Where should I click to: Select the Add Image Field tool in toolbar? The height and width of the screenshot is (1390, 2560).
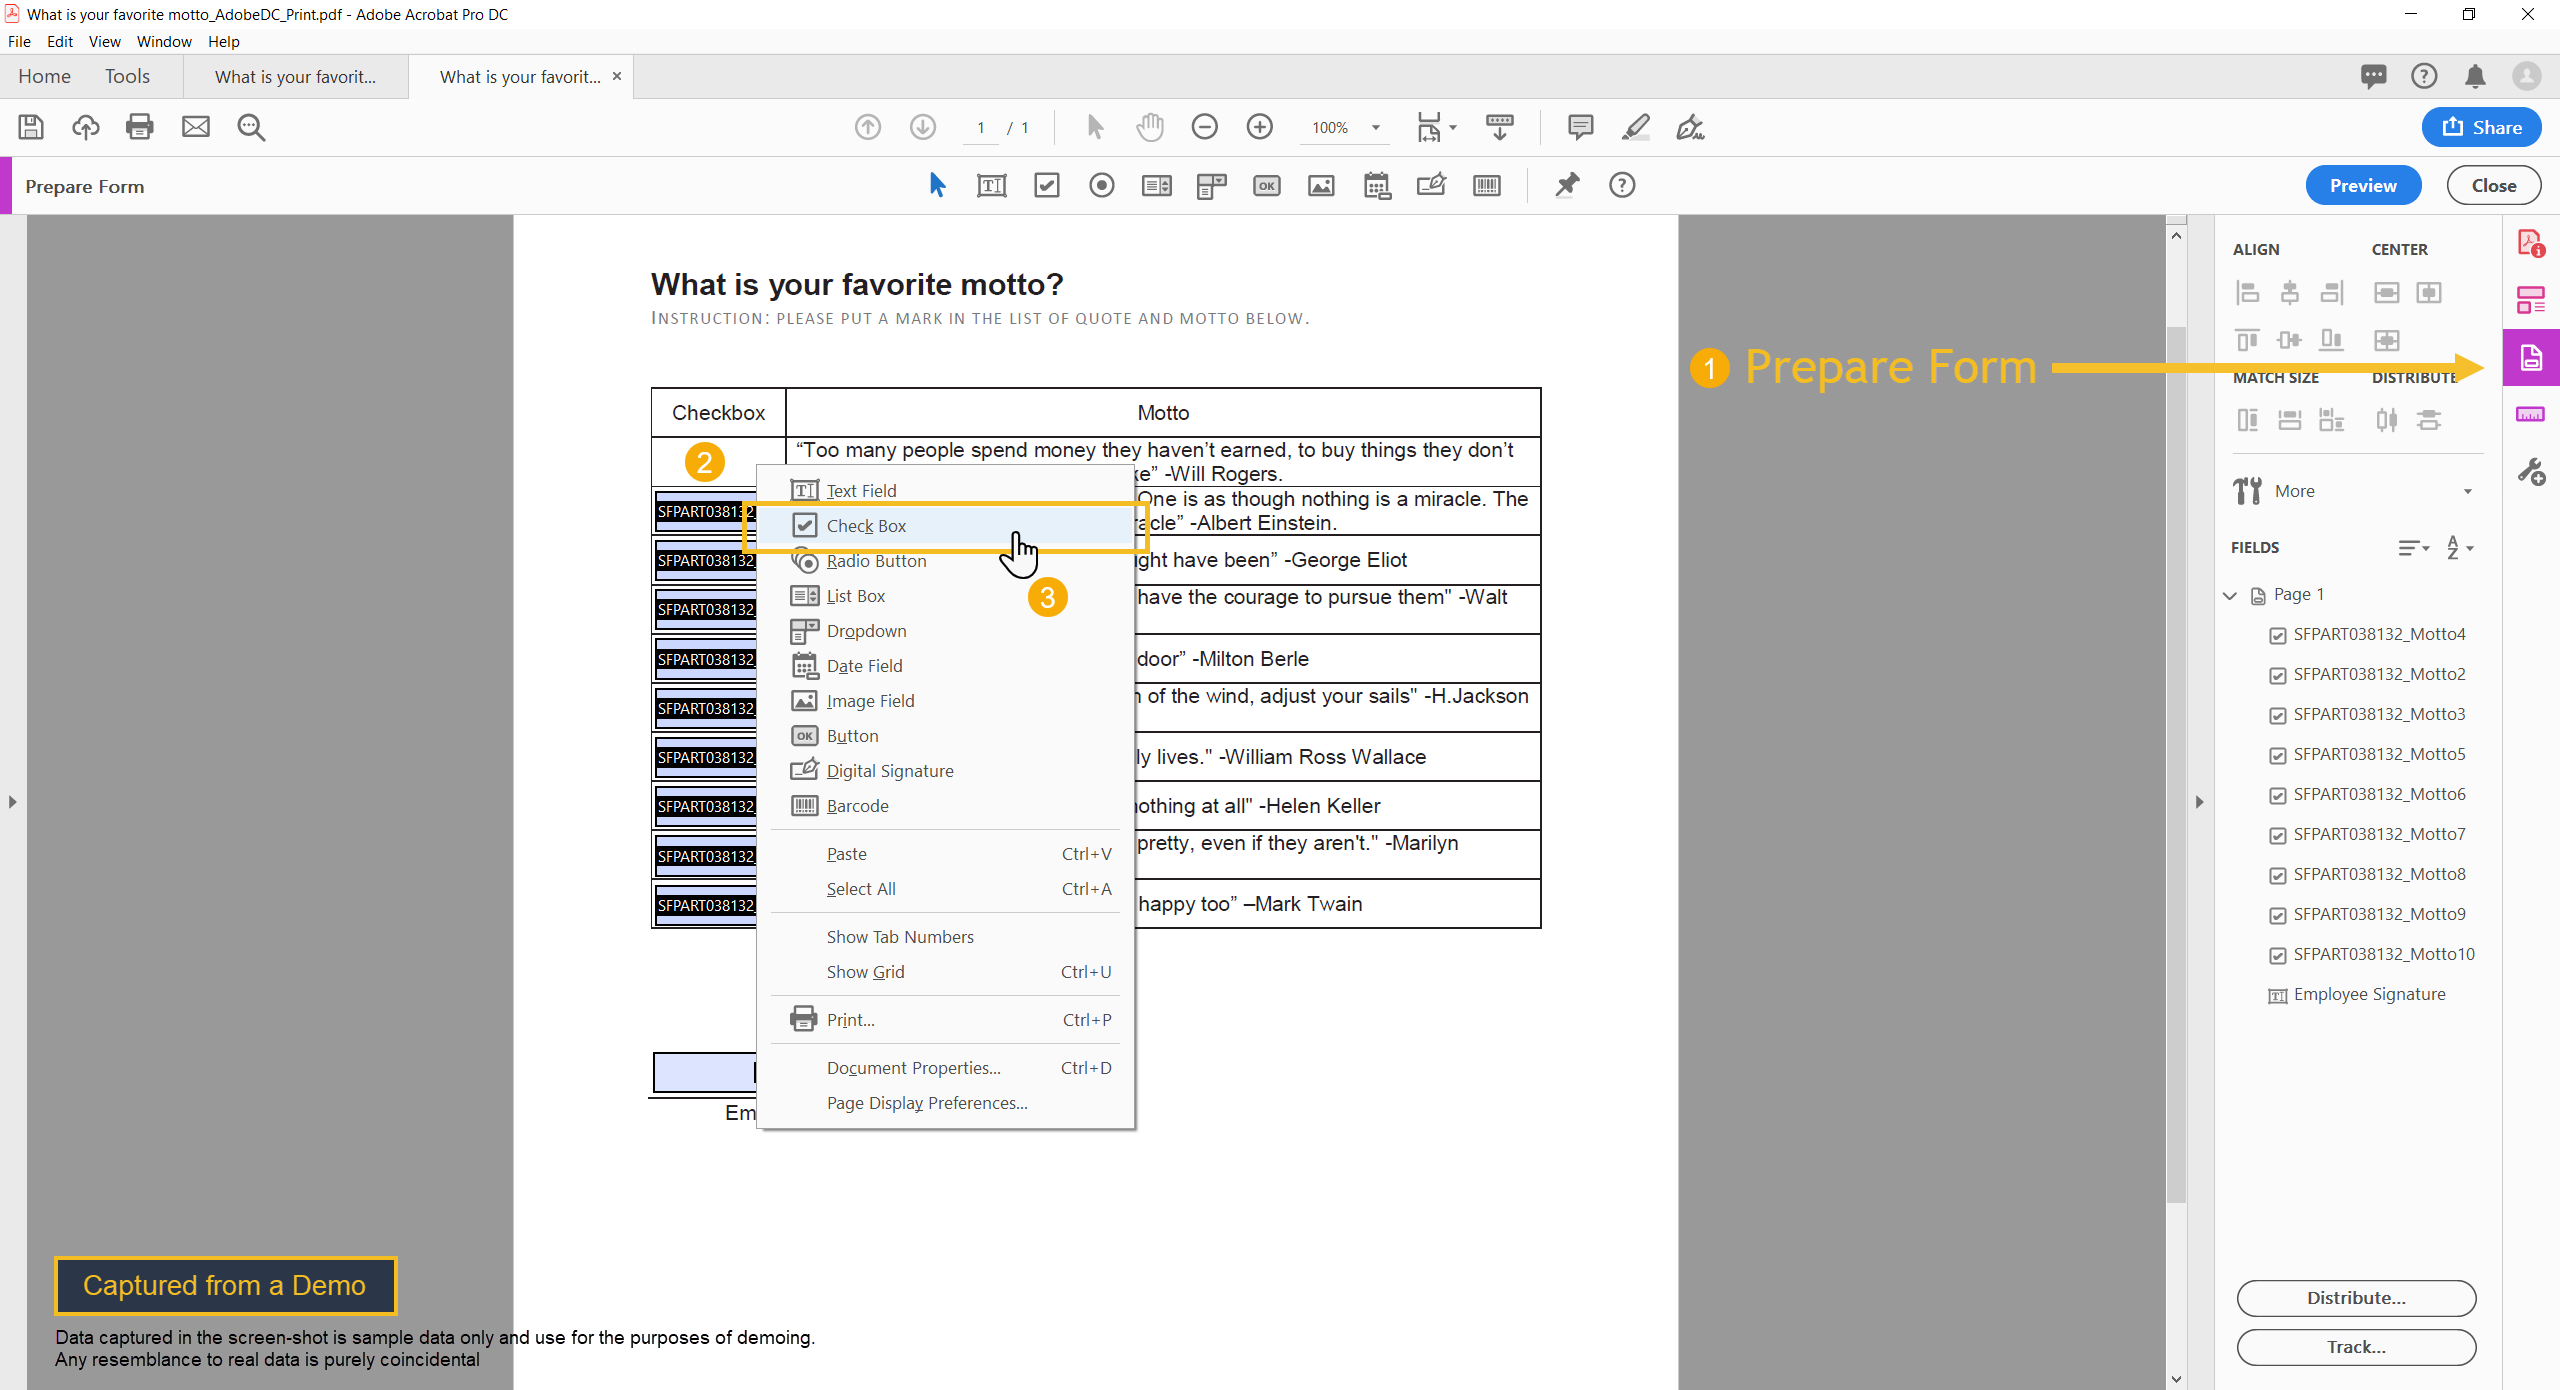pyautogui.click(x=1322, y=185)
